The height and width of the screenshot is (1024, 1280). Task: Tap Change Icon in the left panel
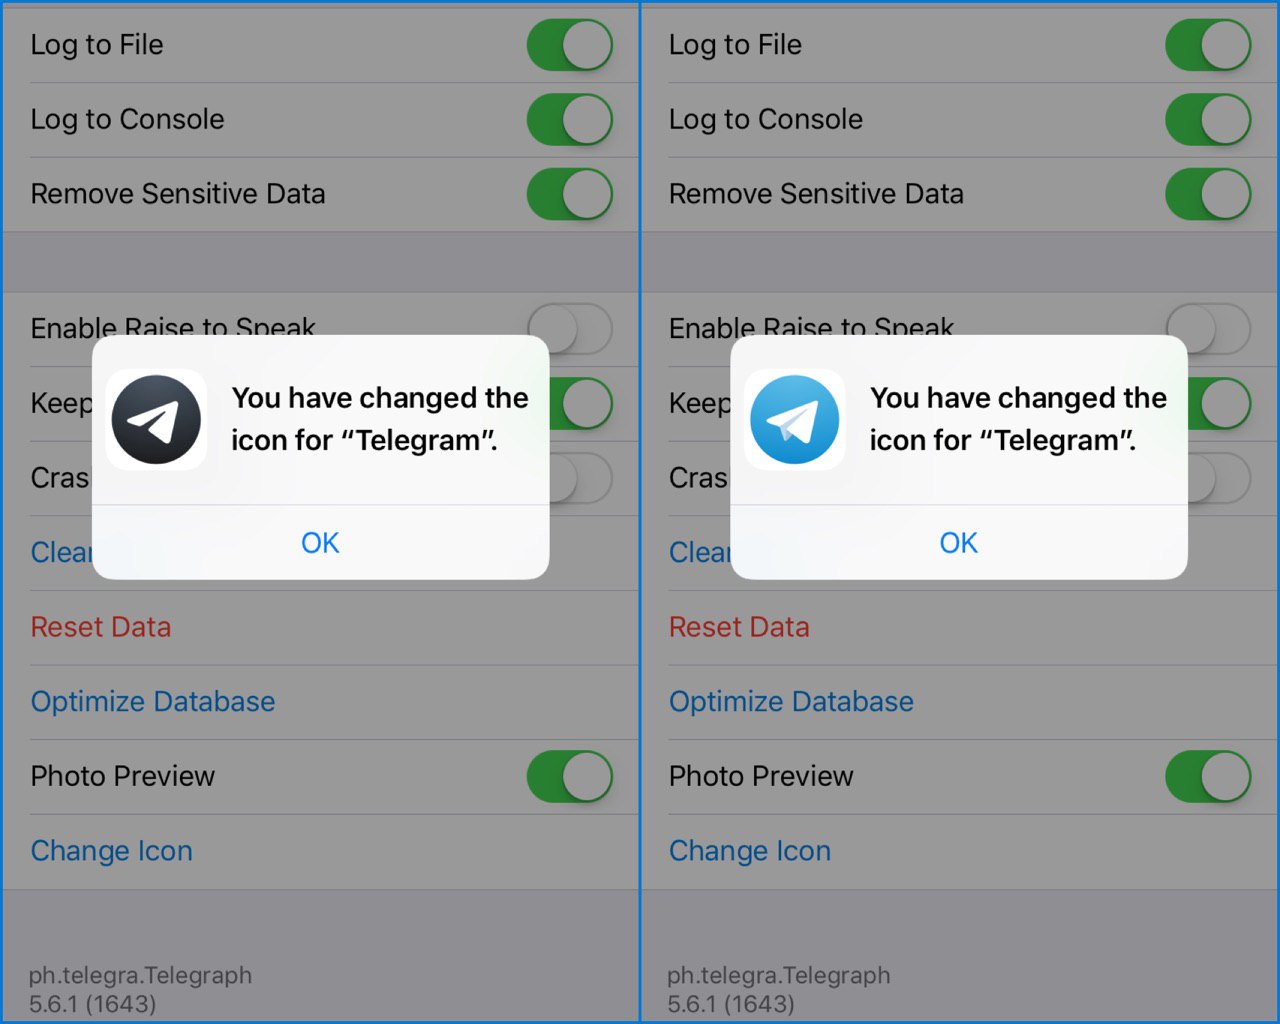pyautogui.click(x=112, y=851)
